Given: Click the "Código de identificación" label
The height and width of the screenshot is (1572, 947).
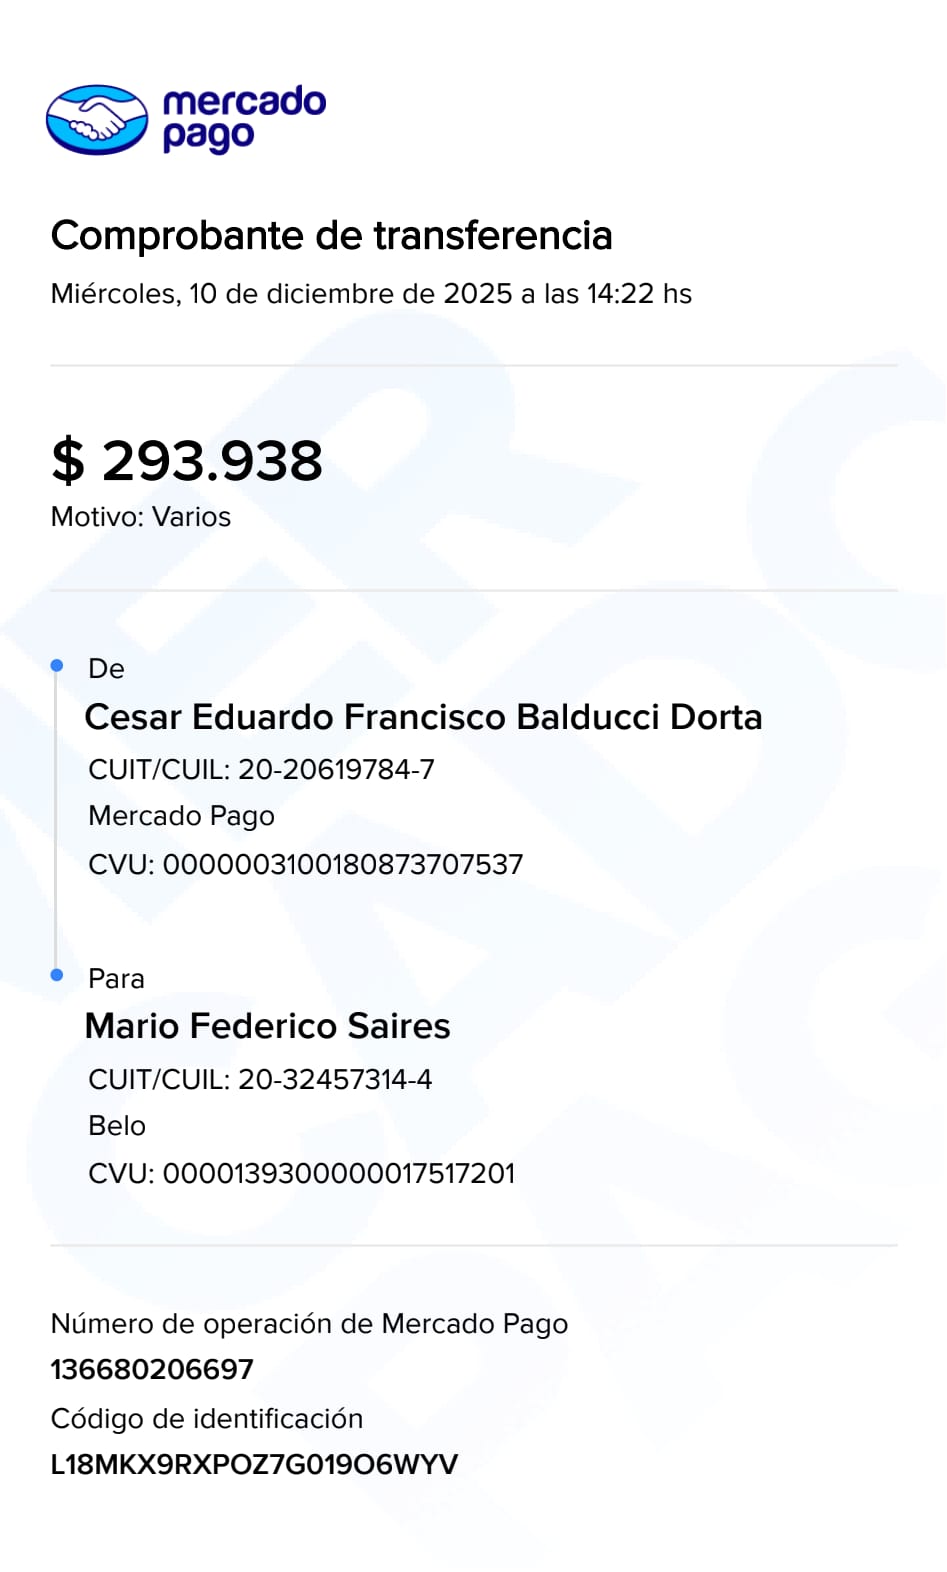Looking at the screenshot, I should [x=207, y=1418].
